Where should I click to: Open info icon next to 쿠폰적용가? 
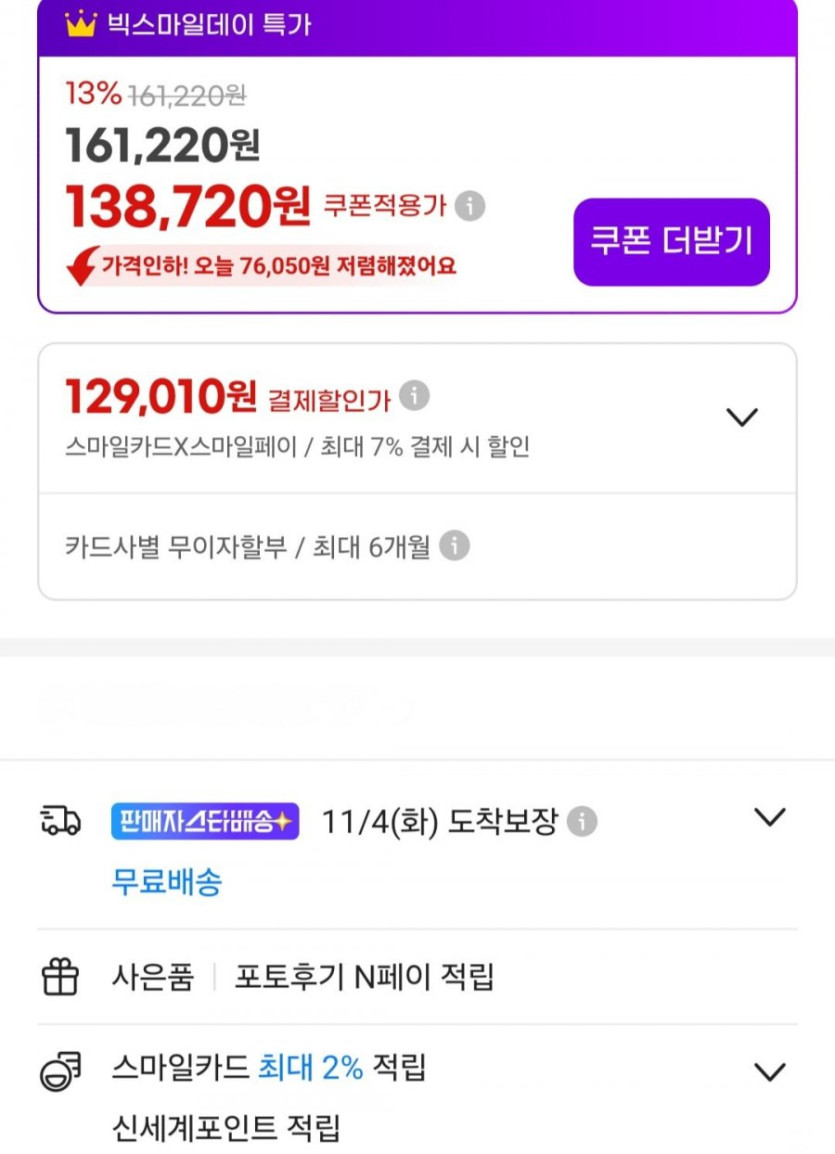tap(470, 206)
